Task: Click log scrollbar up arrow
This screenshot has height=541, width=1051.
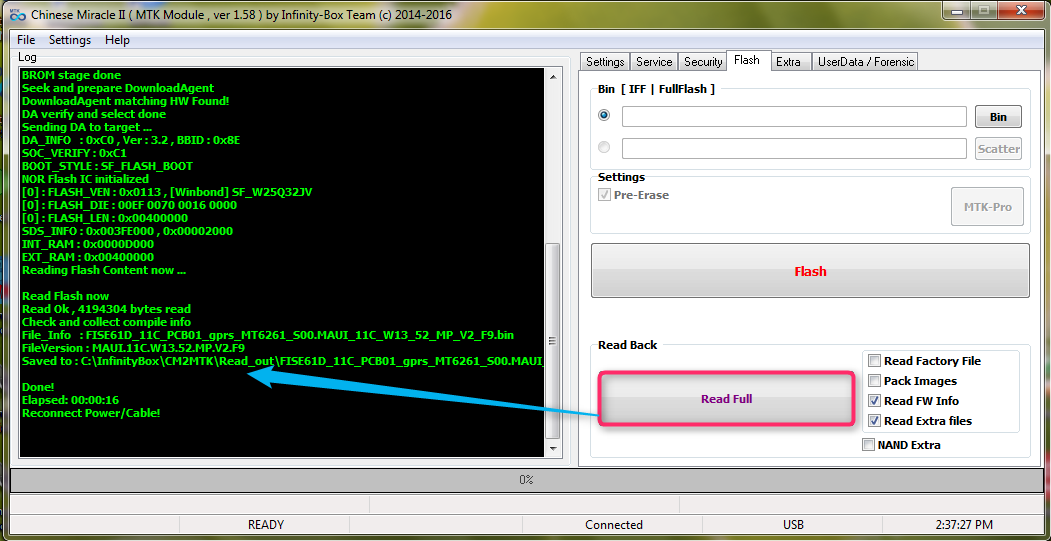Action: pyautogui.click(x=553, y=77)
